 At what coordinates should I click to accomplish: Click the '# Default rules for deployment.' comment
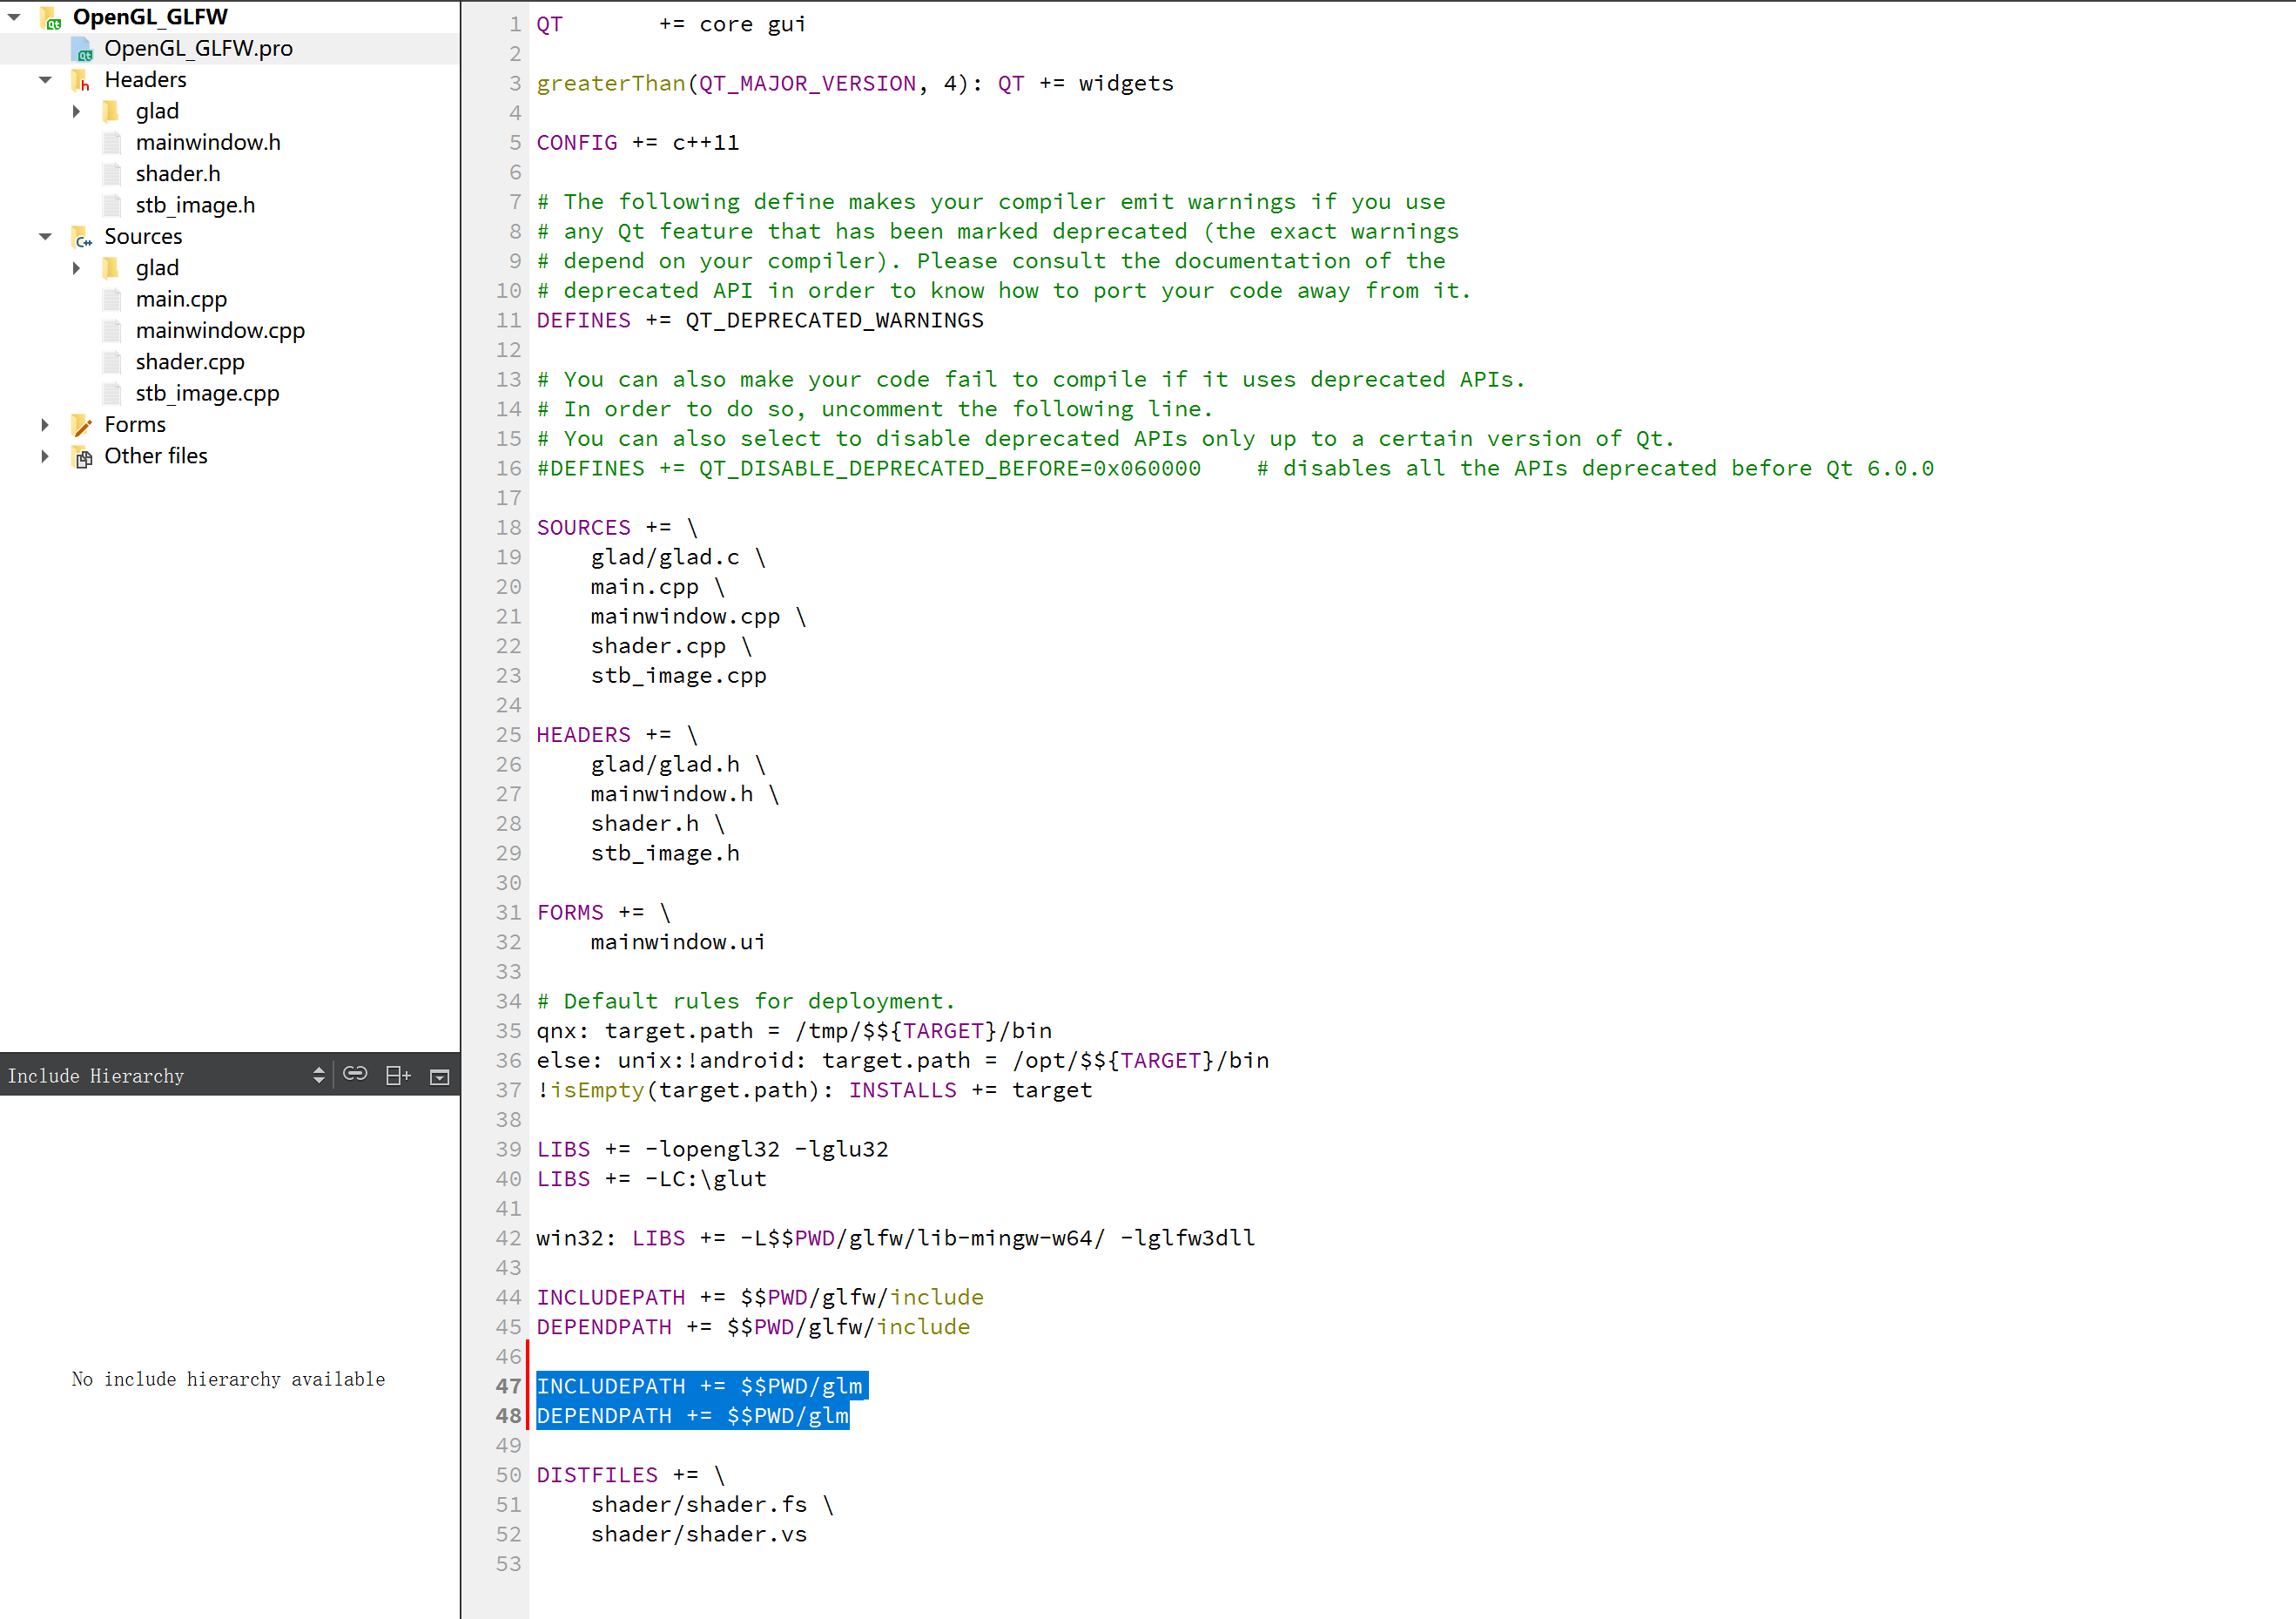point(746,1001)
